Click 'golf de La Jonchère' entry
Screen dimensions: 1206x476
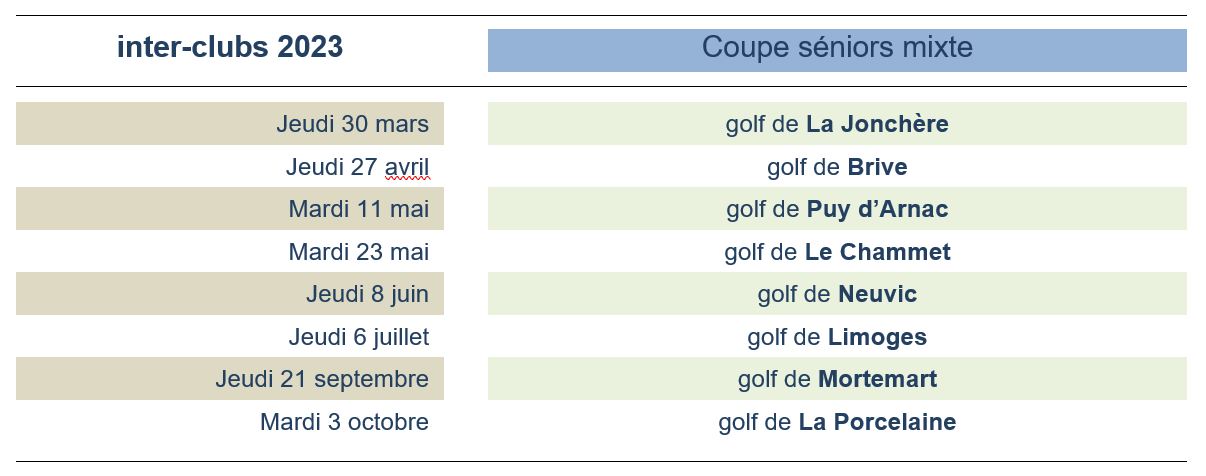[x=837, y=124]
